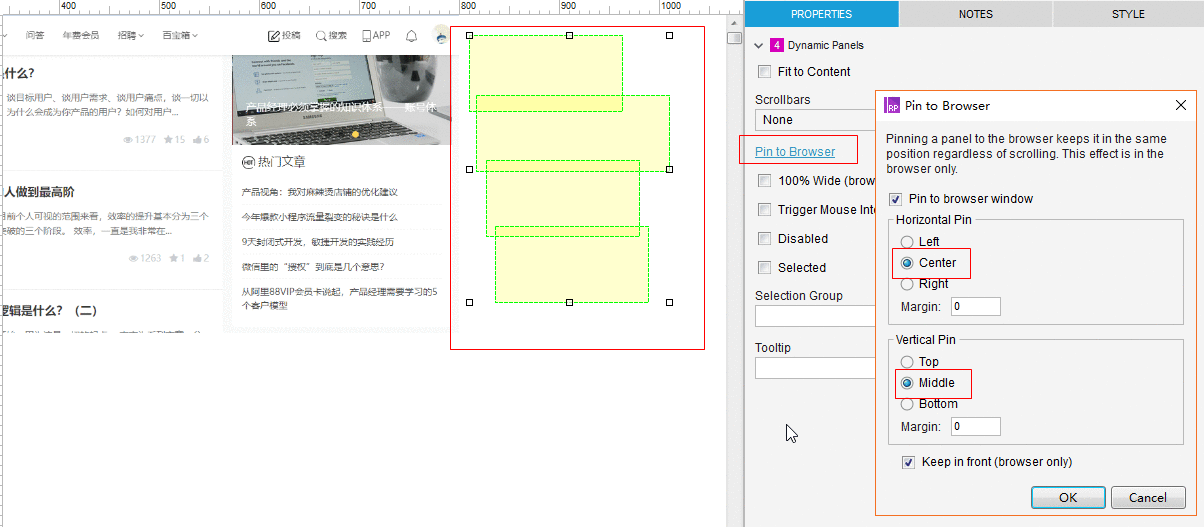Switch to the PROPERTIES tab
Screen dimensions: 1204x527
pyautogui.click(x=821, y=14)
